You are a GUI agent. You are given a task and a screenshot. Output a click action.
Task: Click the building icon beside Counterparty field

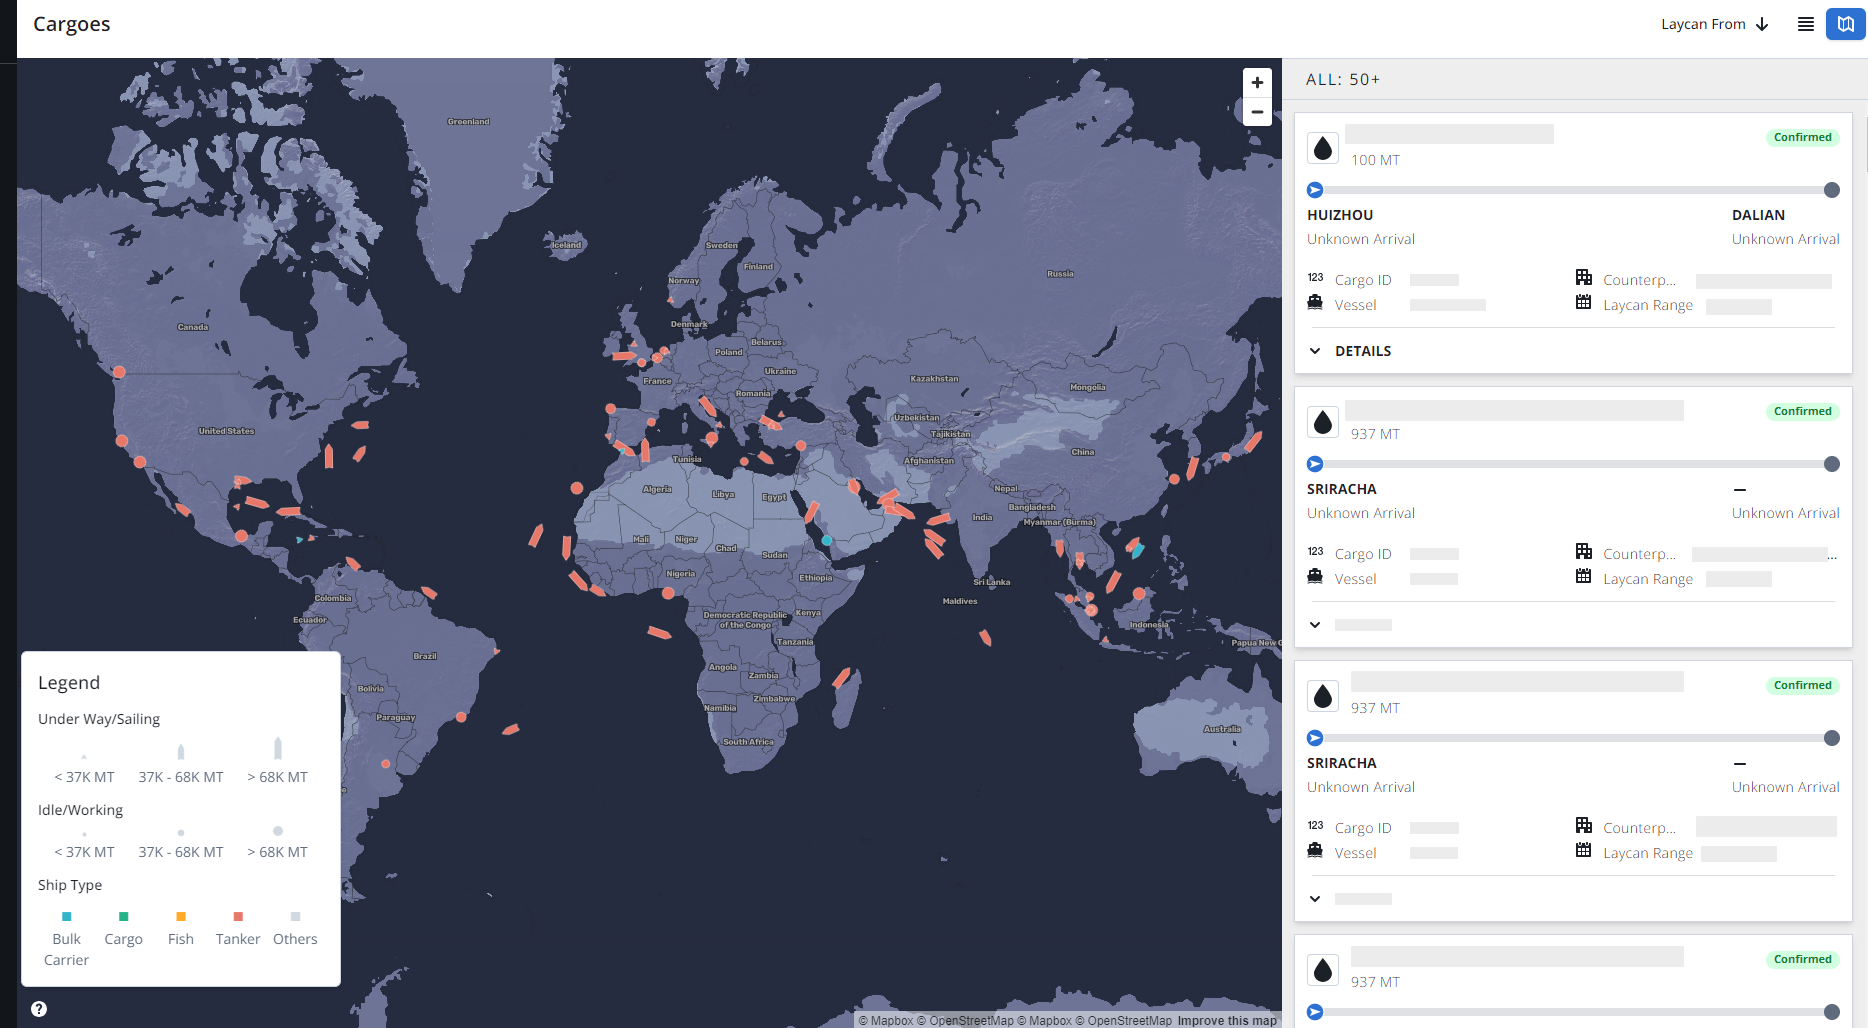[x=1584, y=277]
